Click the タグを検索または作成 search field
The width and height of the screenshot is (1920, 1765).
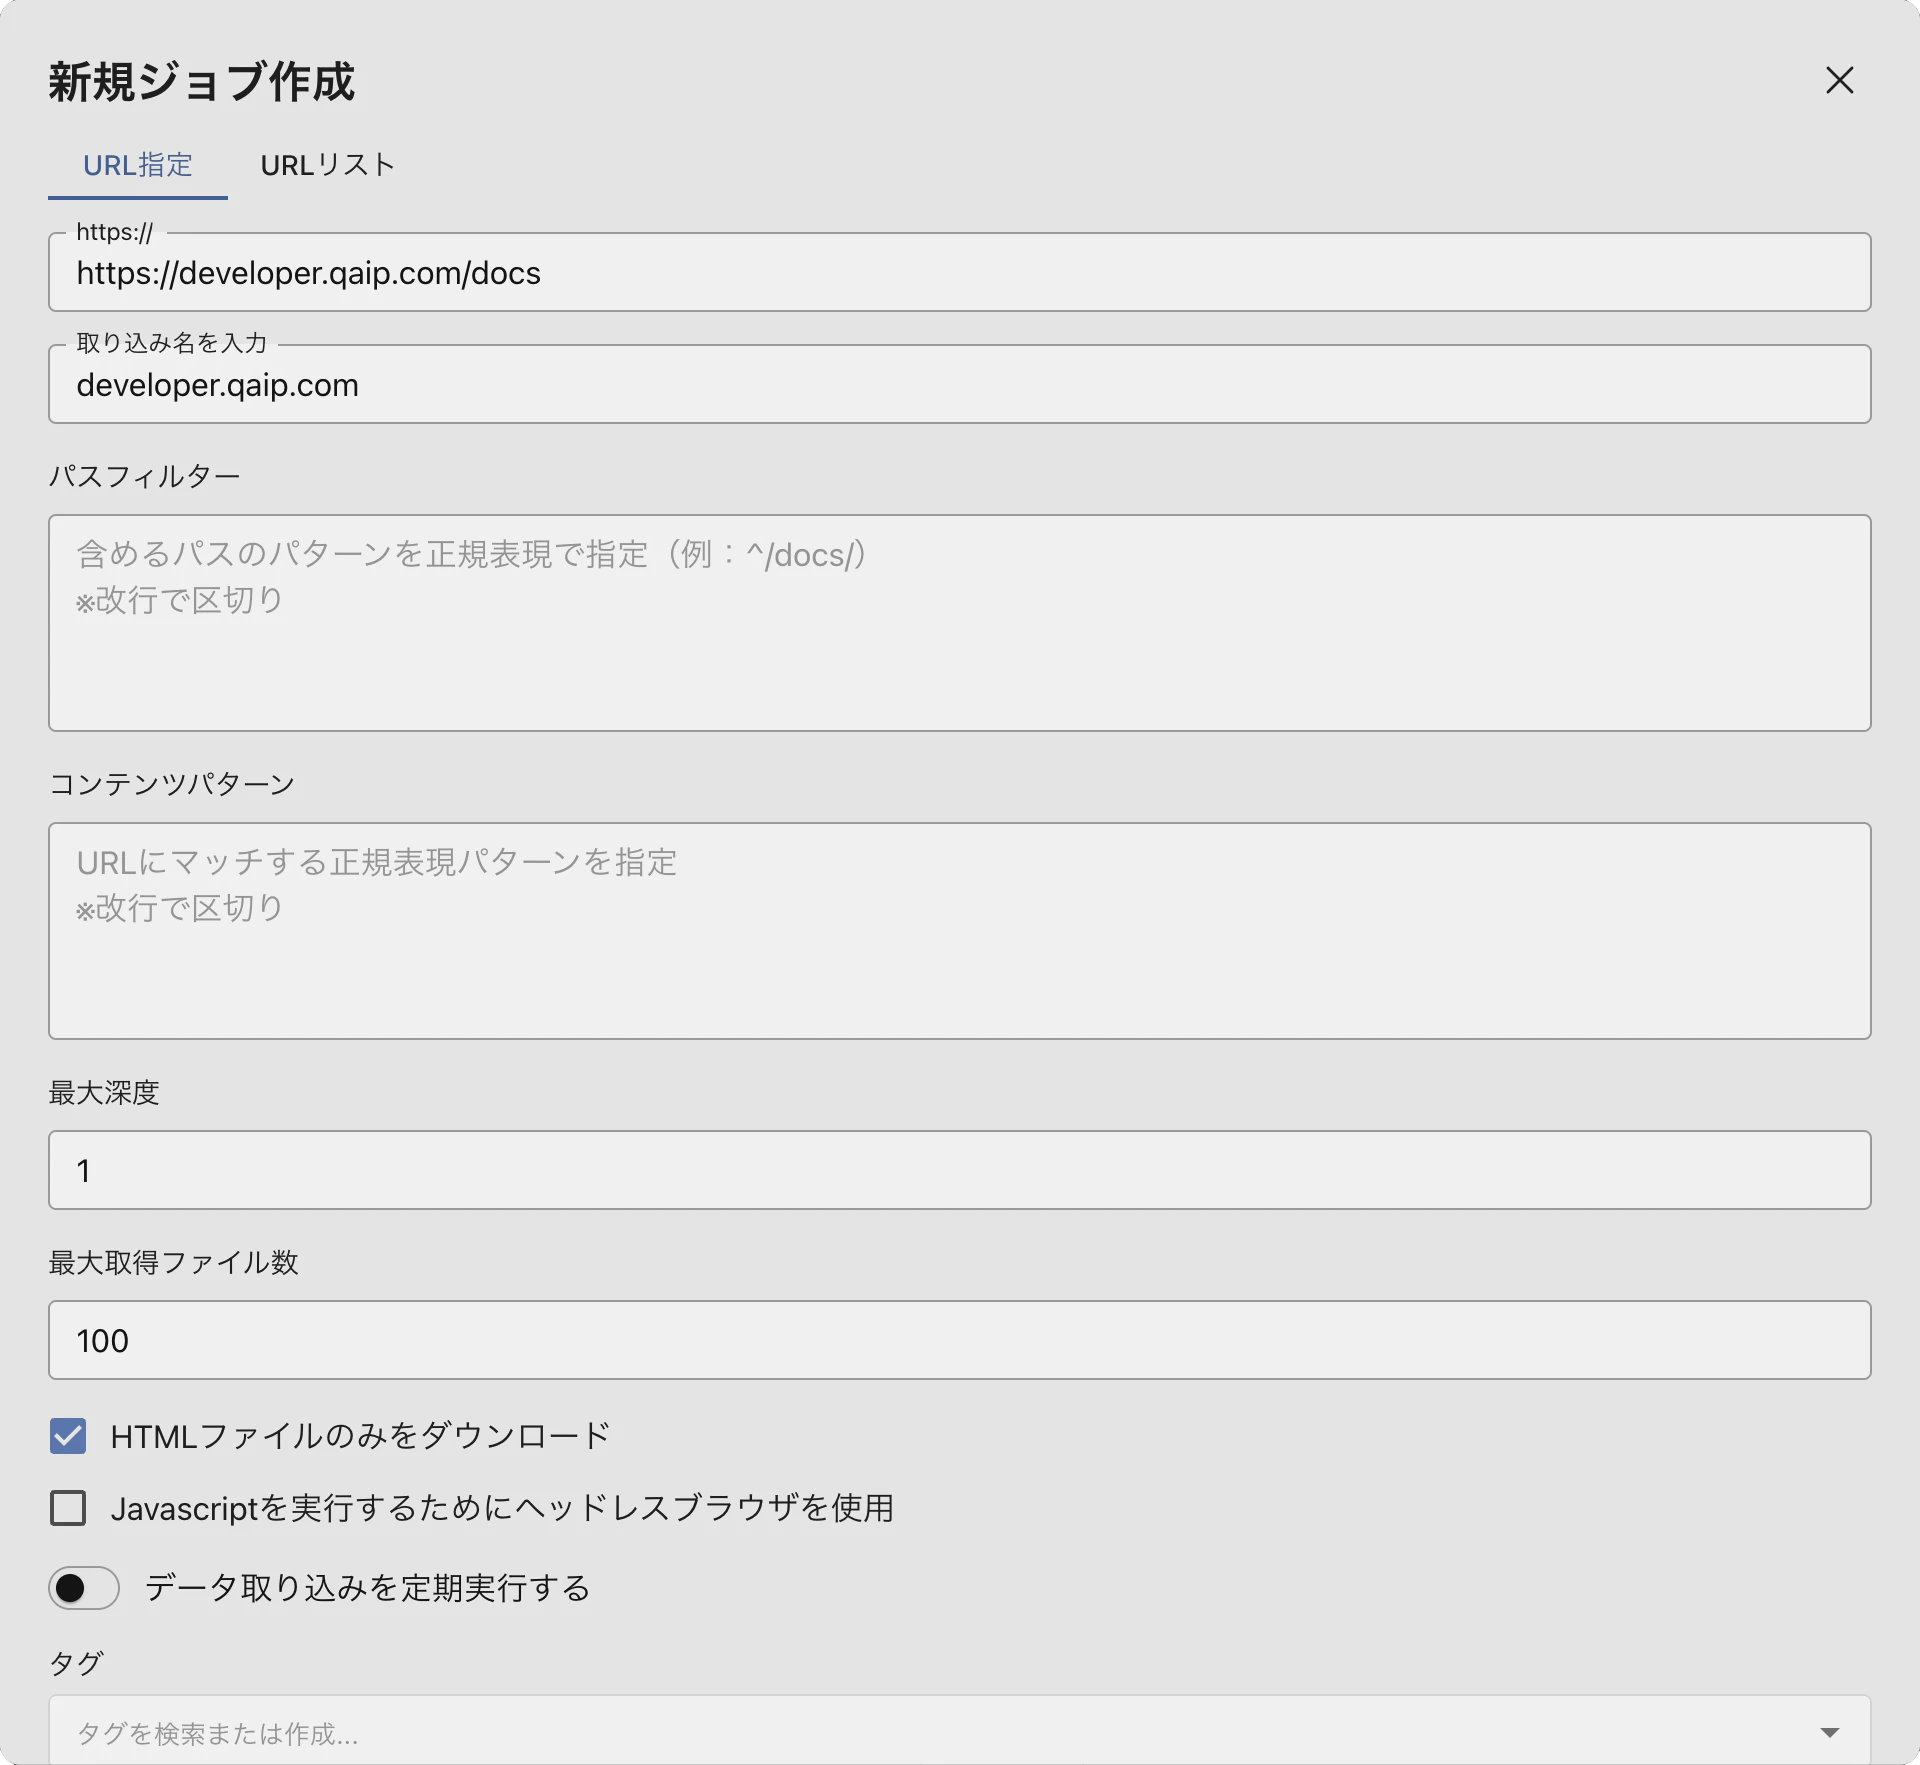[900, 1733]
